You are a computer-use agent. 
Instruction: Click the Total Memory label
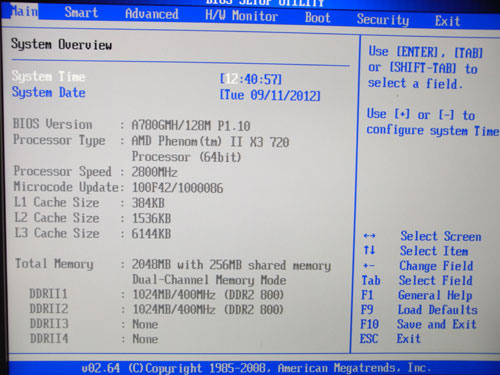tap(54, 264)
